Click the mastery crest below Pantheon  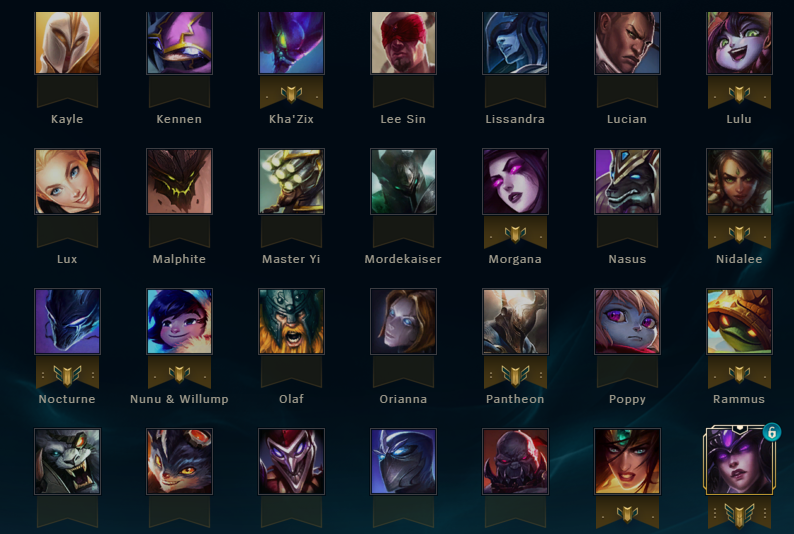point(515,373)
